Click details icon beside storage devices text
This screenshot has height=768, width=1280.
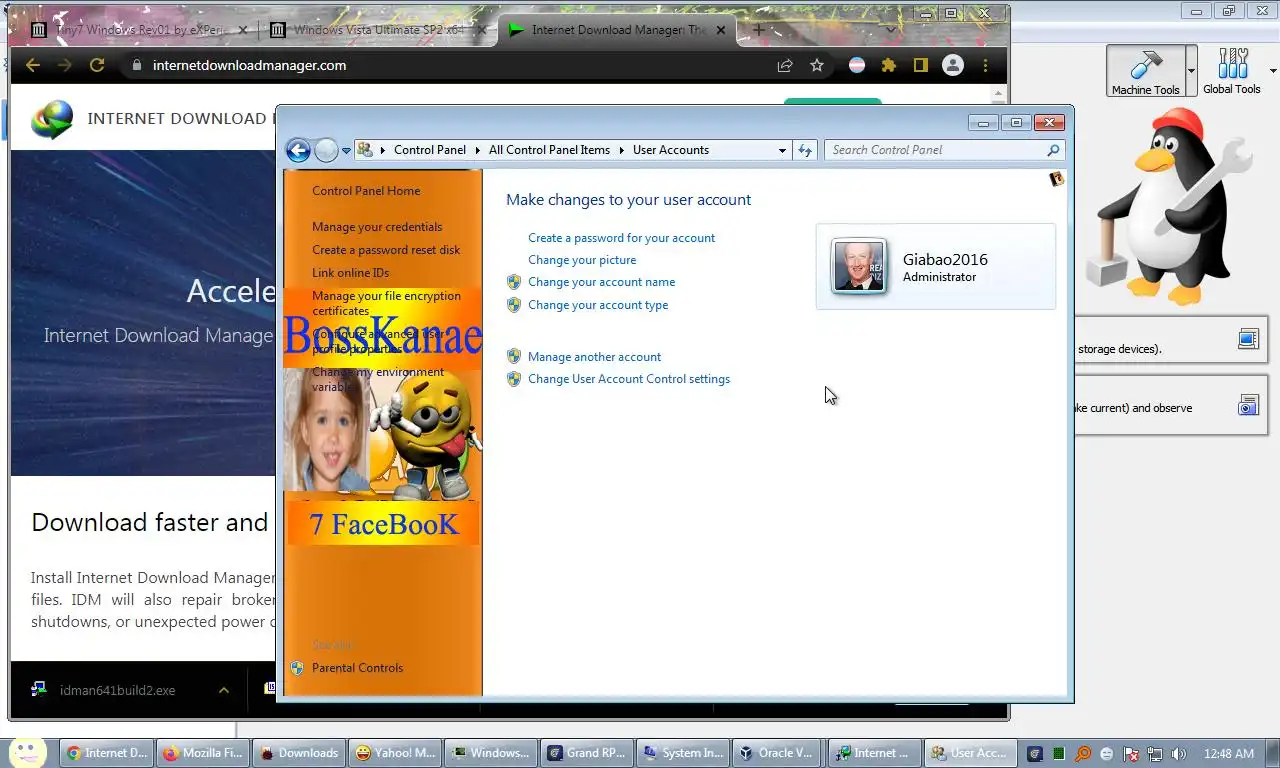pyautogui.click(x=1248, y=339)
